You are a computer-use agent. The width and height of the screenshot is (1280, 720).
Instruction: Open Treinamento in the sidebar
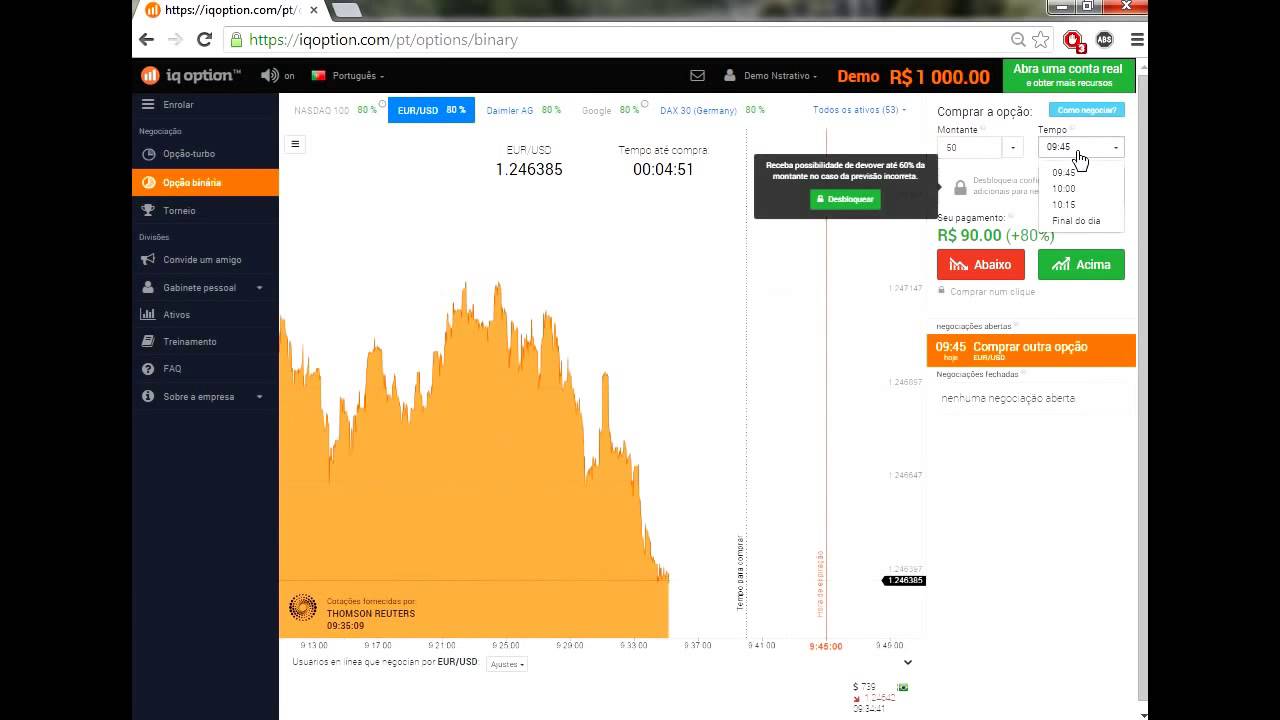(x=205, y=341)
